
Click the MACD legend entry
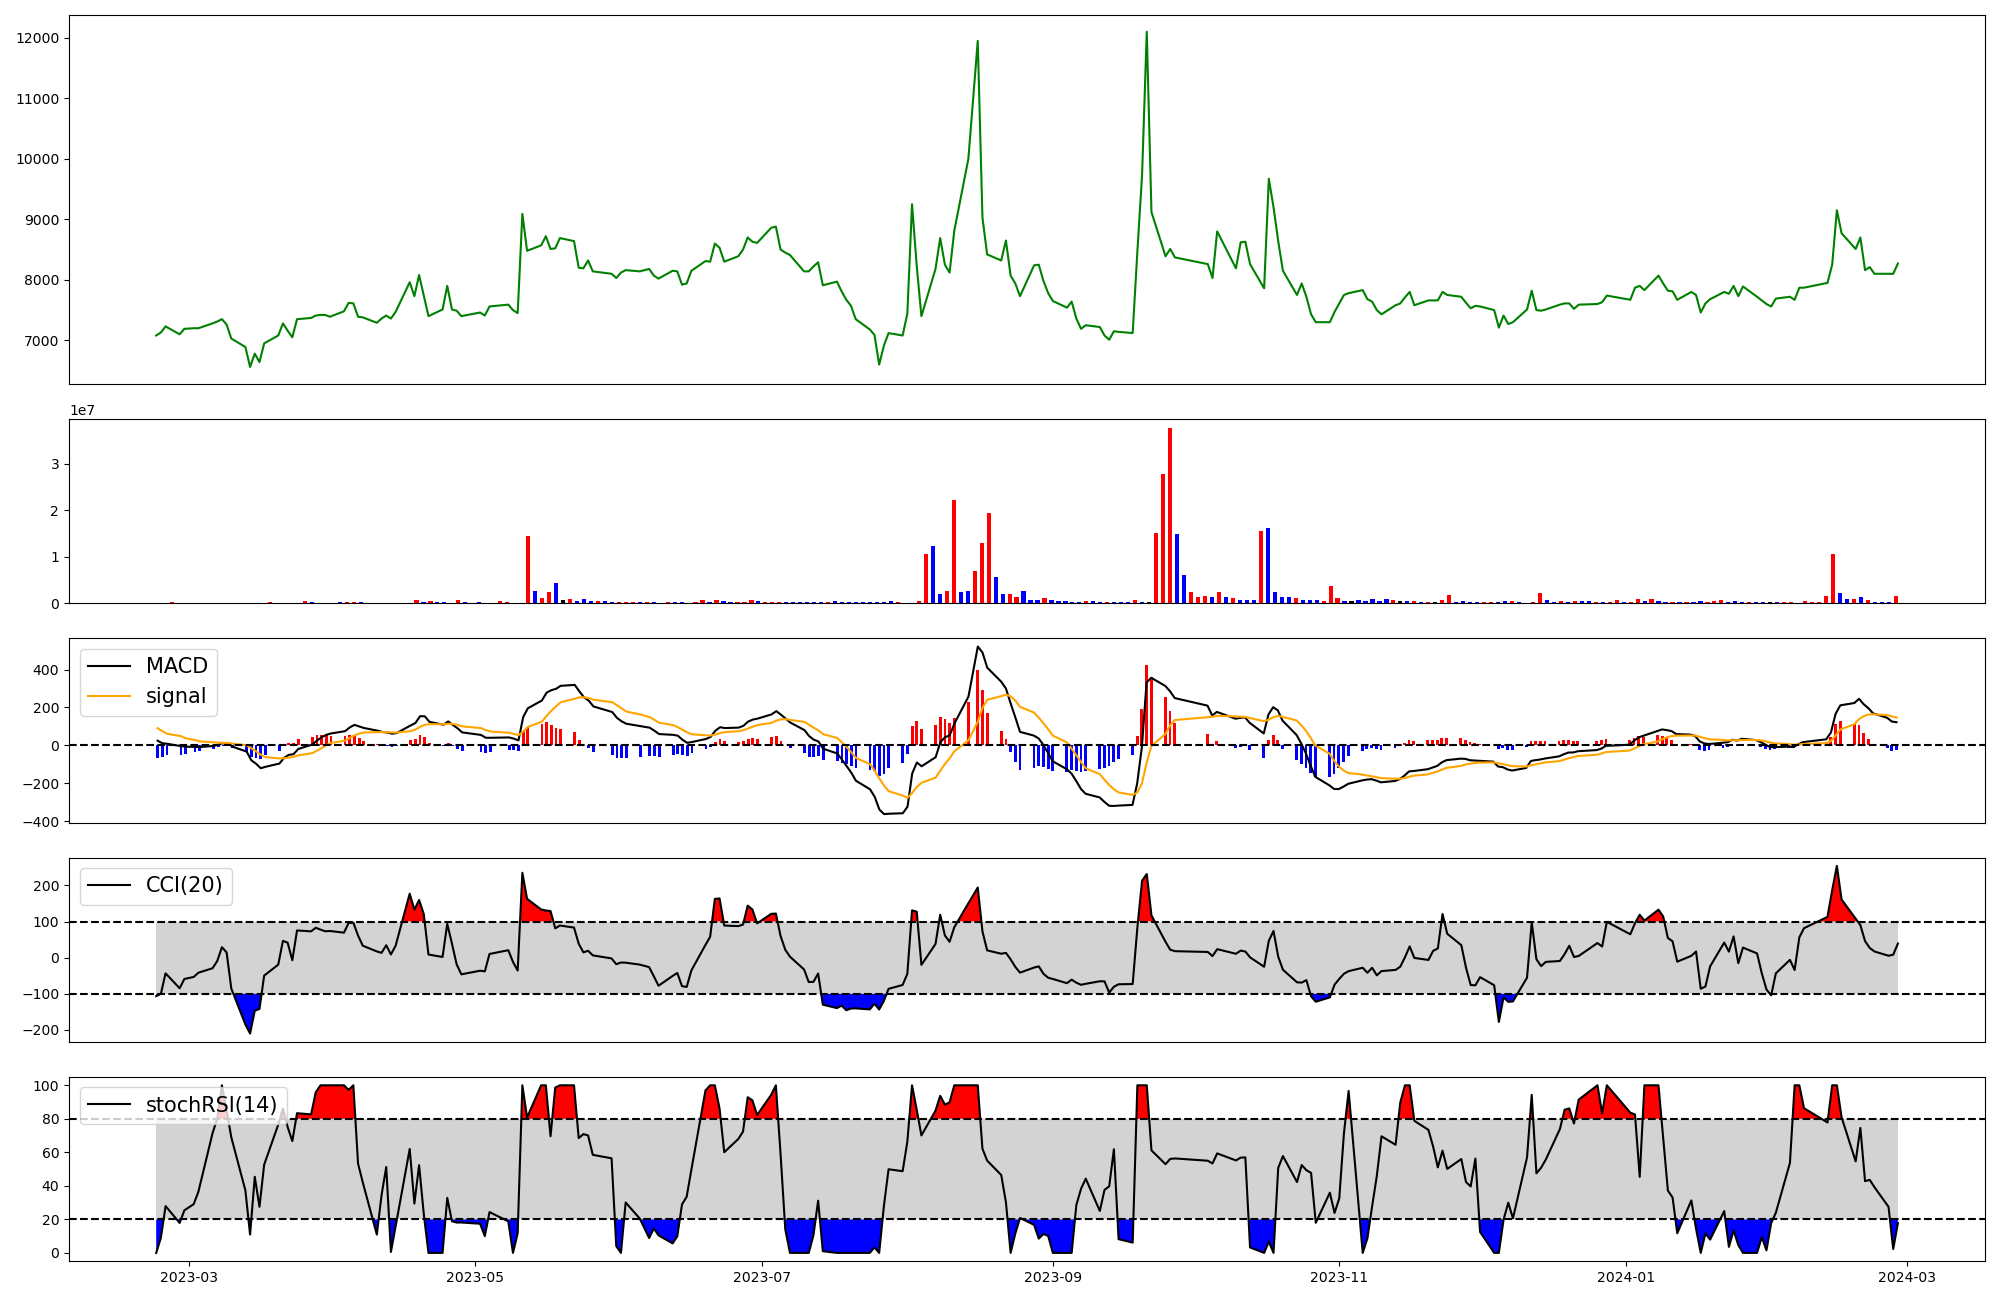point(176,666)
